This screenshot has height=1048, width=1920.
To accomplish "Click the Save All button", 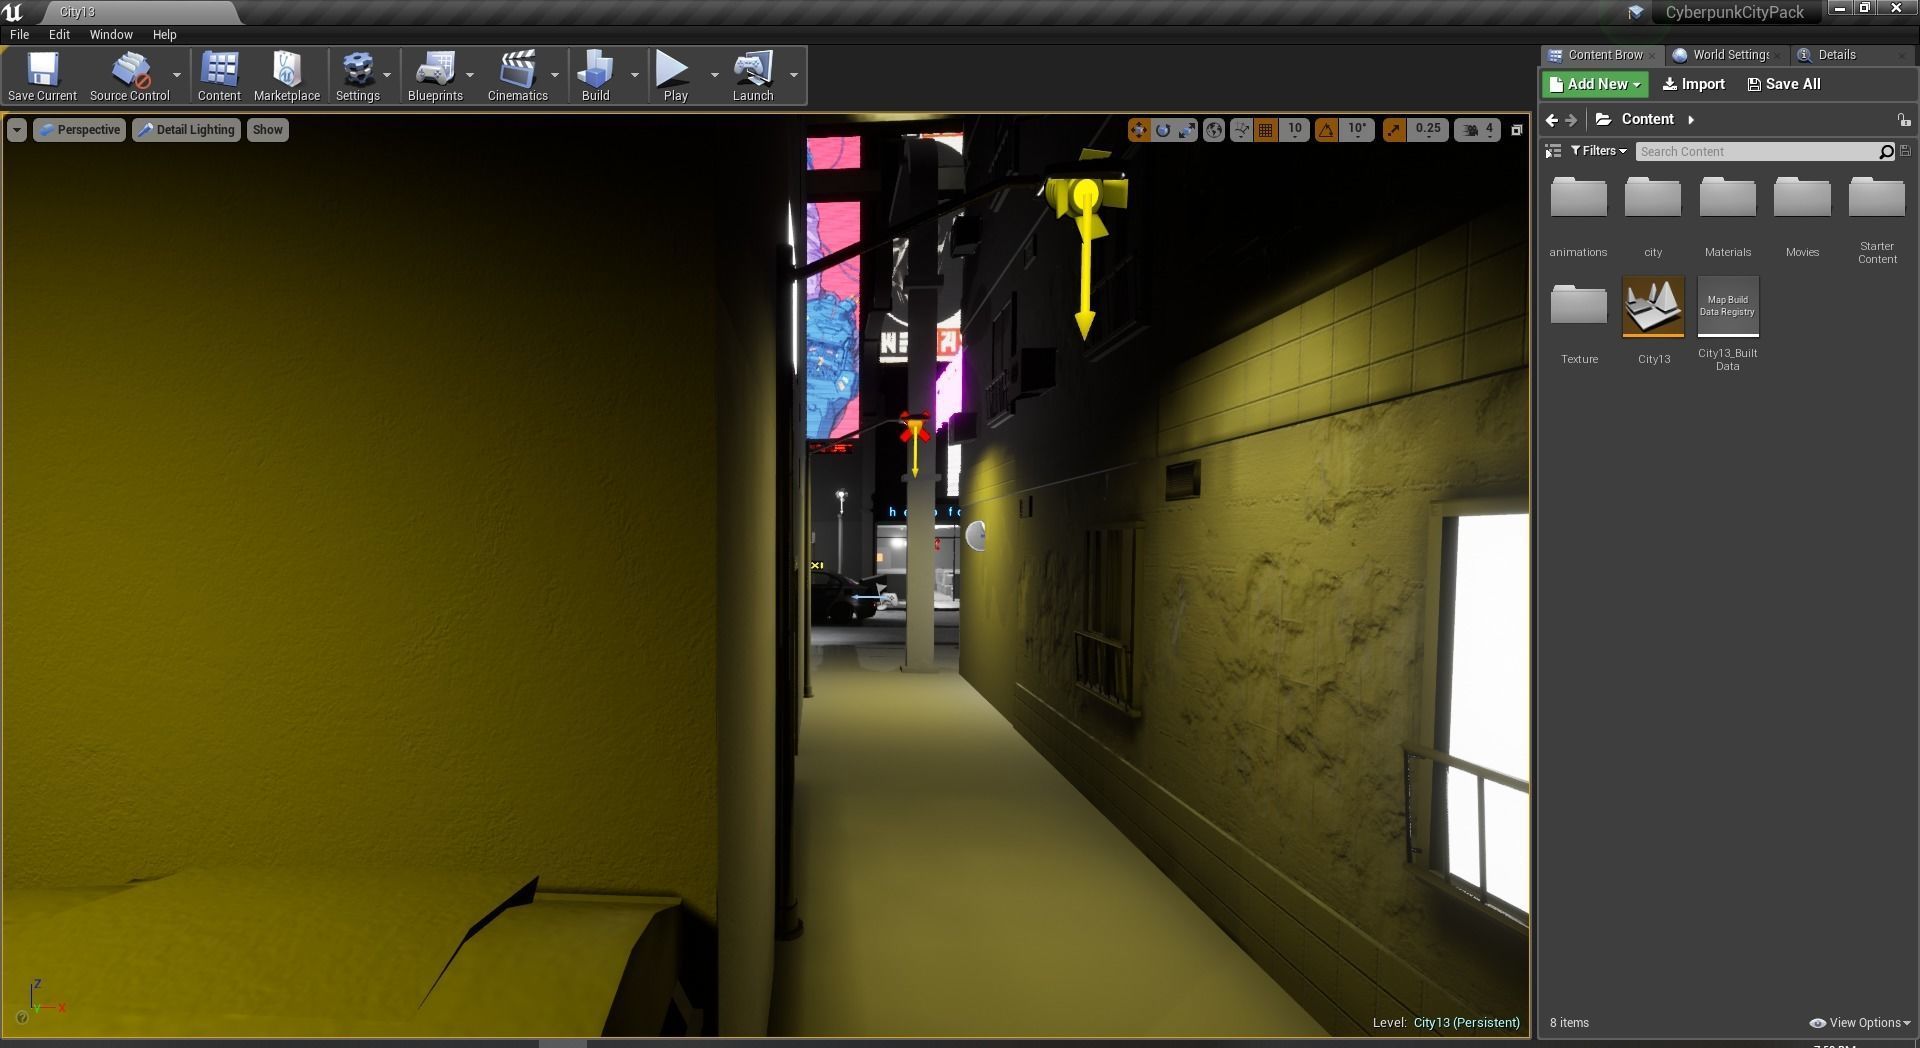I will [x=1784, y=84].
